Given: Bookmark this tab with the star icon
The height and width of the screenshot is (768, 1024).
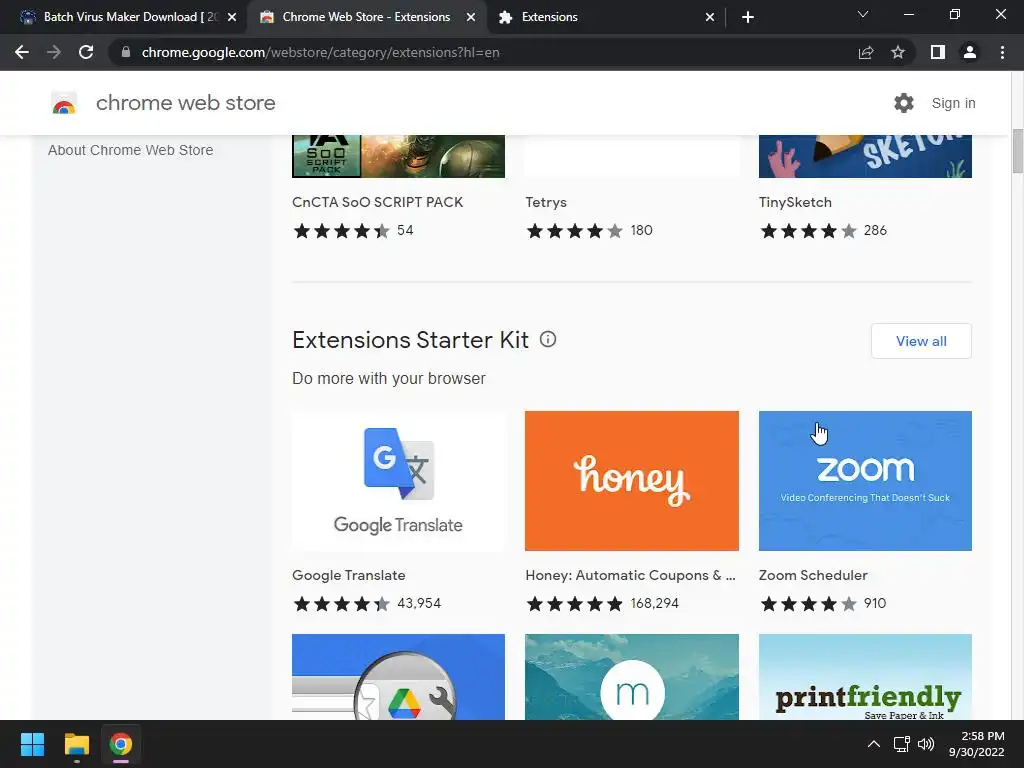Looking at the screenshot, I should tap(898, 52).
